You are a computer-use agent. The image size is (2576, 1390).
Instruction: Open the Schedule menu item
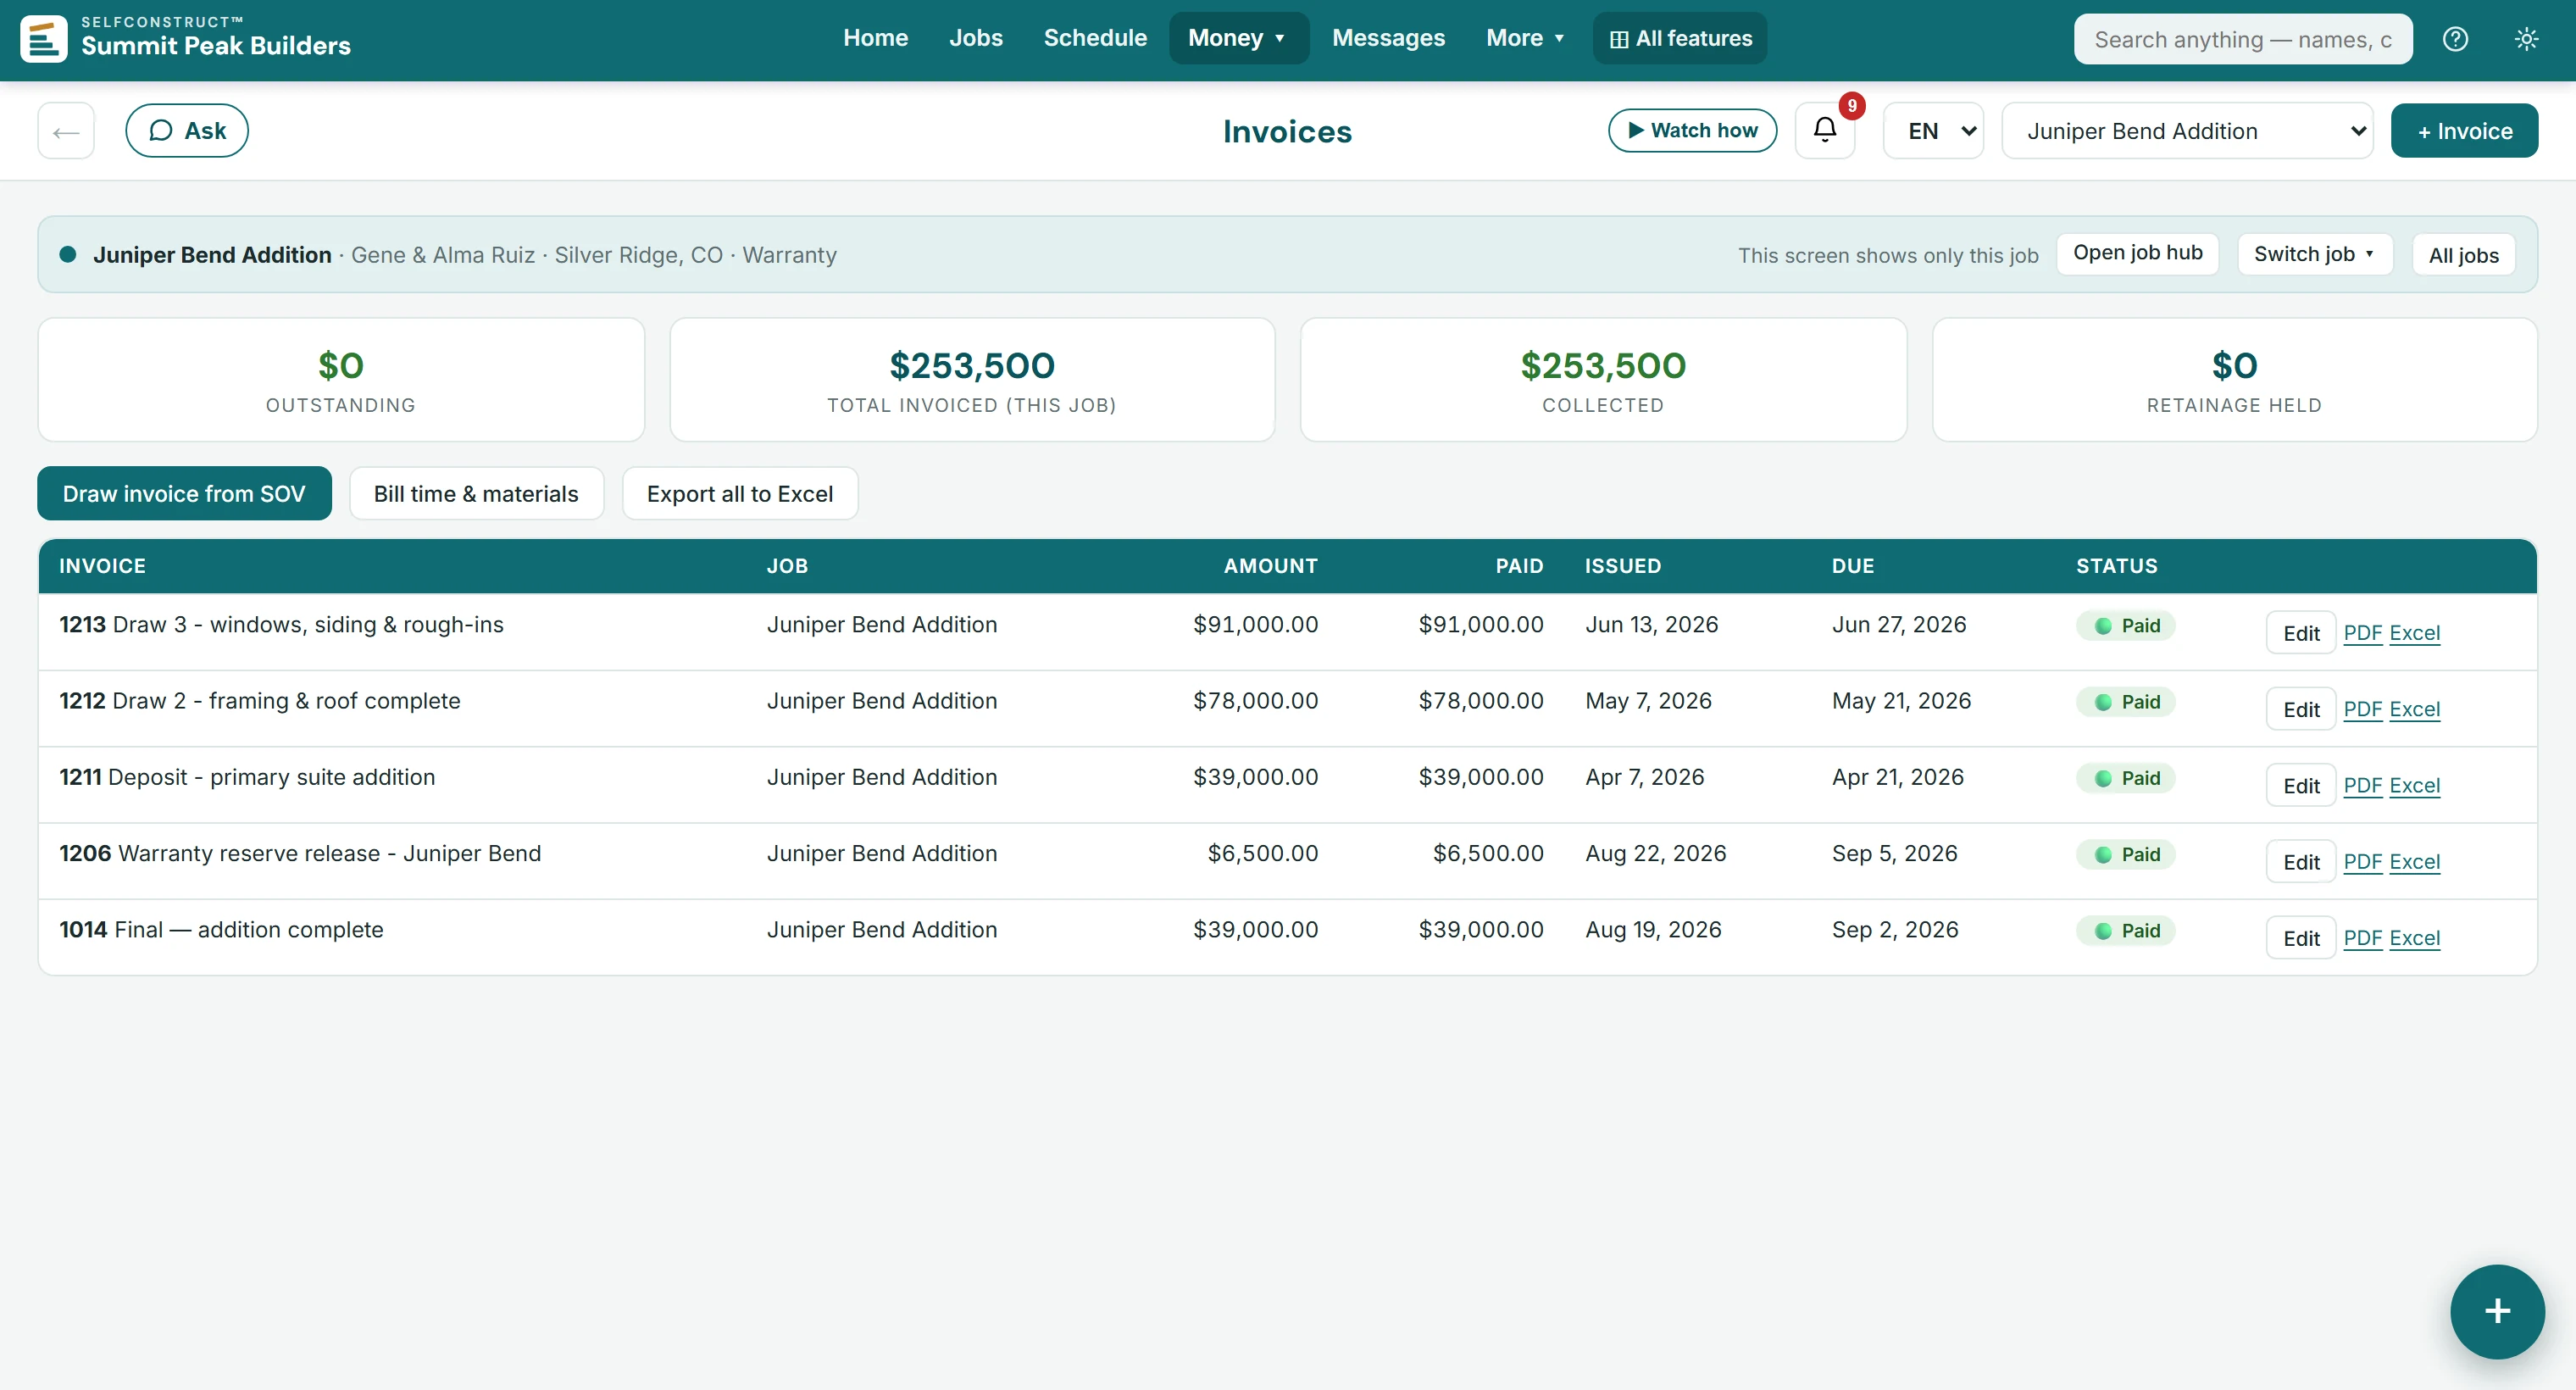pos(1095,39)
